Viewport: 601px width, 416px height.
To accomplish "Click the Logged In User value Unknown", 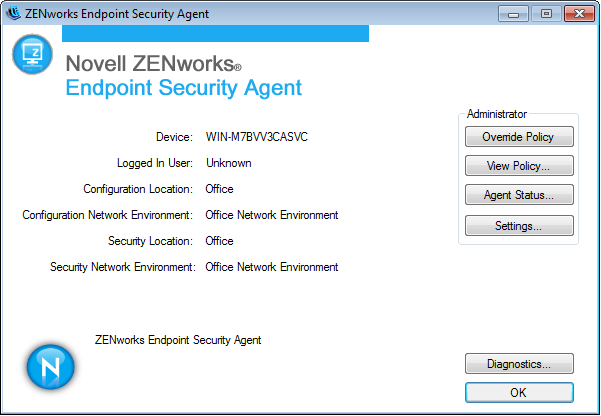I will (228, 163).
